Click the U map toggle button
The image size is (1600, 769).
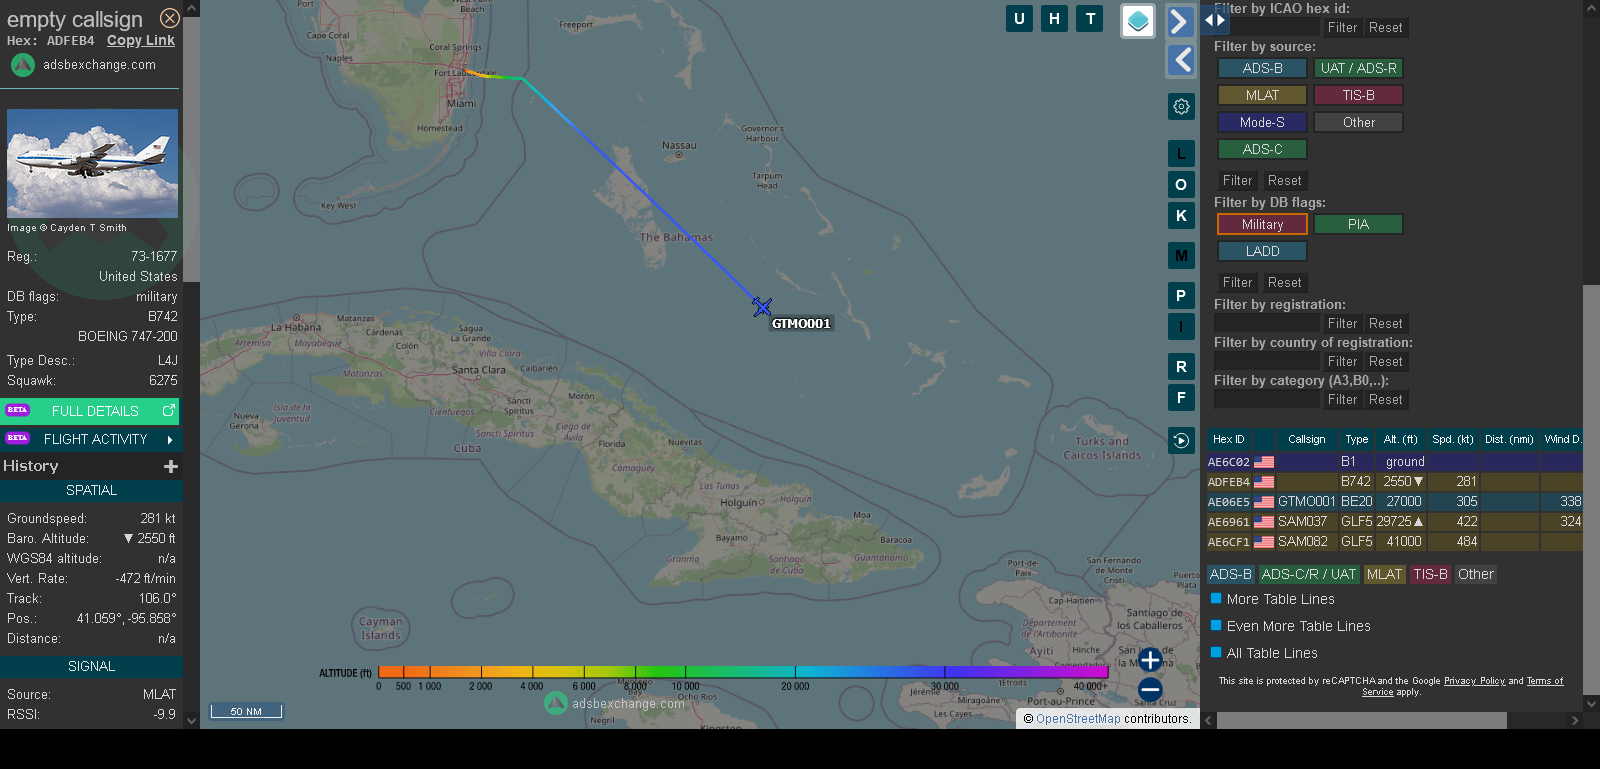(1019, 18)
